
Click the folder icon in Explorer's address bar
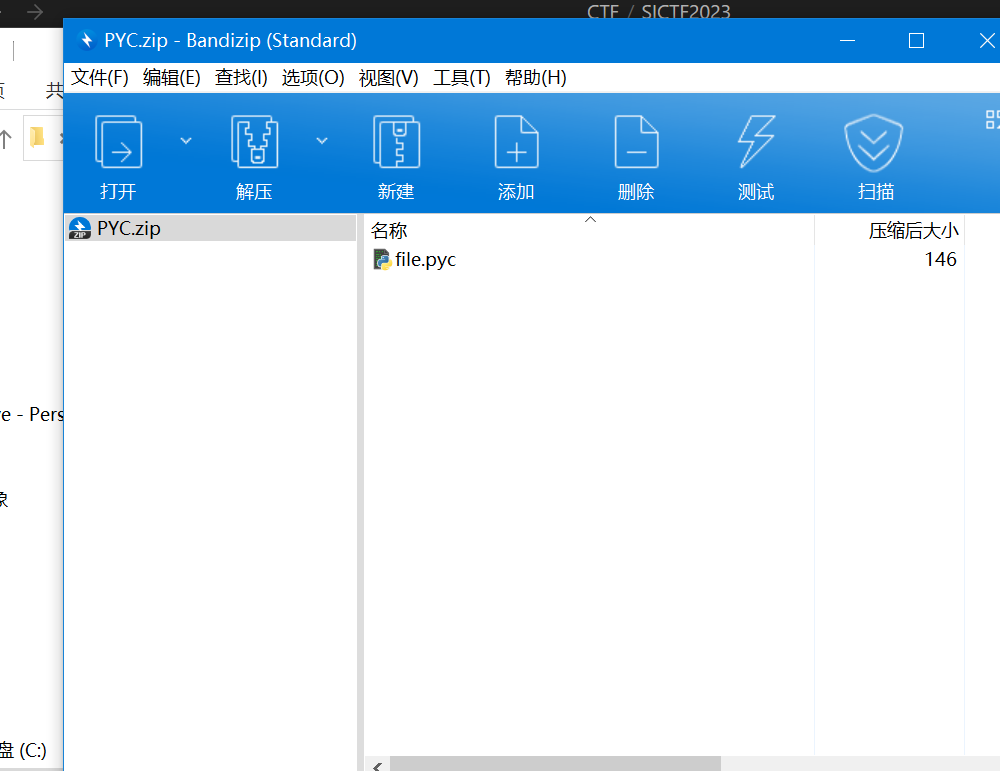tap(37, 137)
